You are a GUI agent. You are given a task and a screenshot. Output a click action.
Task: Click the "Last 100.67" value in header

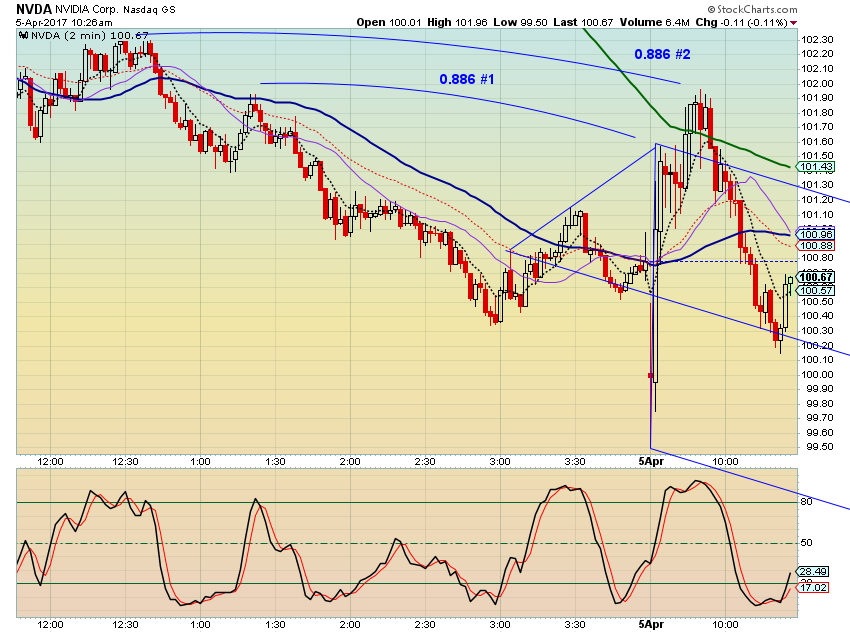point(583,22)
